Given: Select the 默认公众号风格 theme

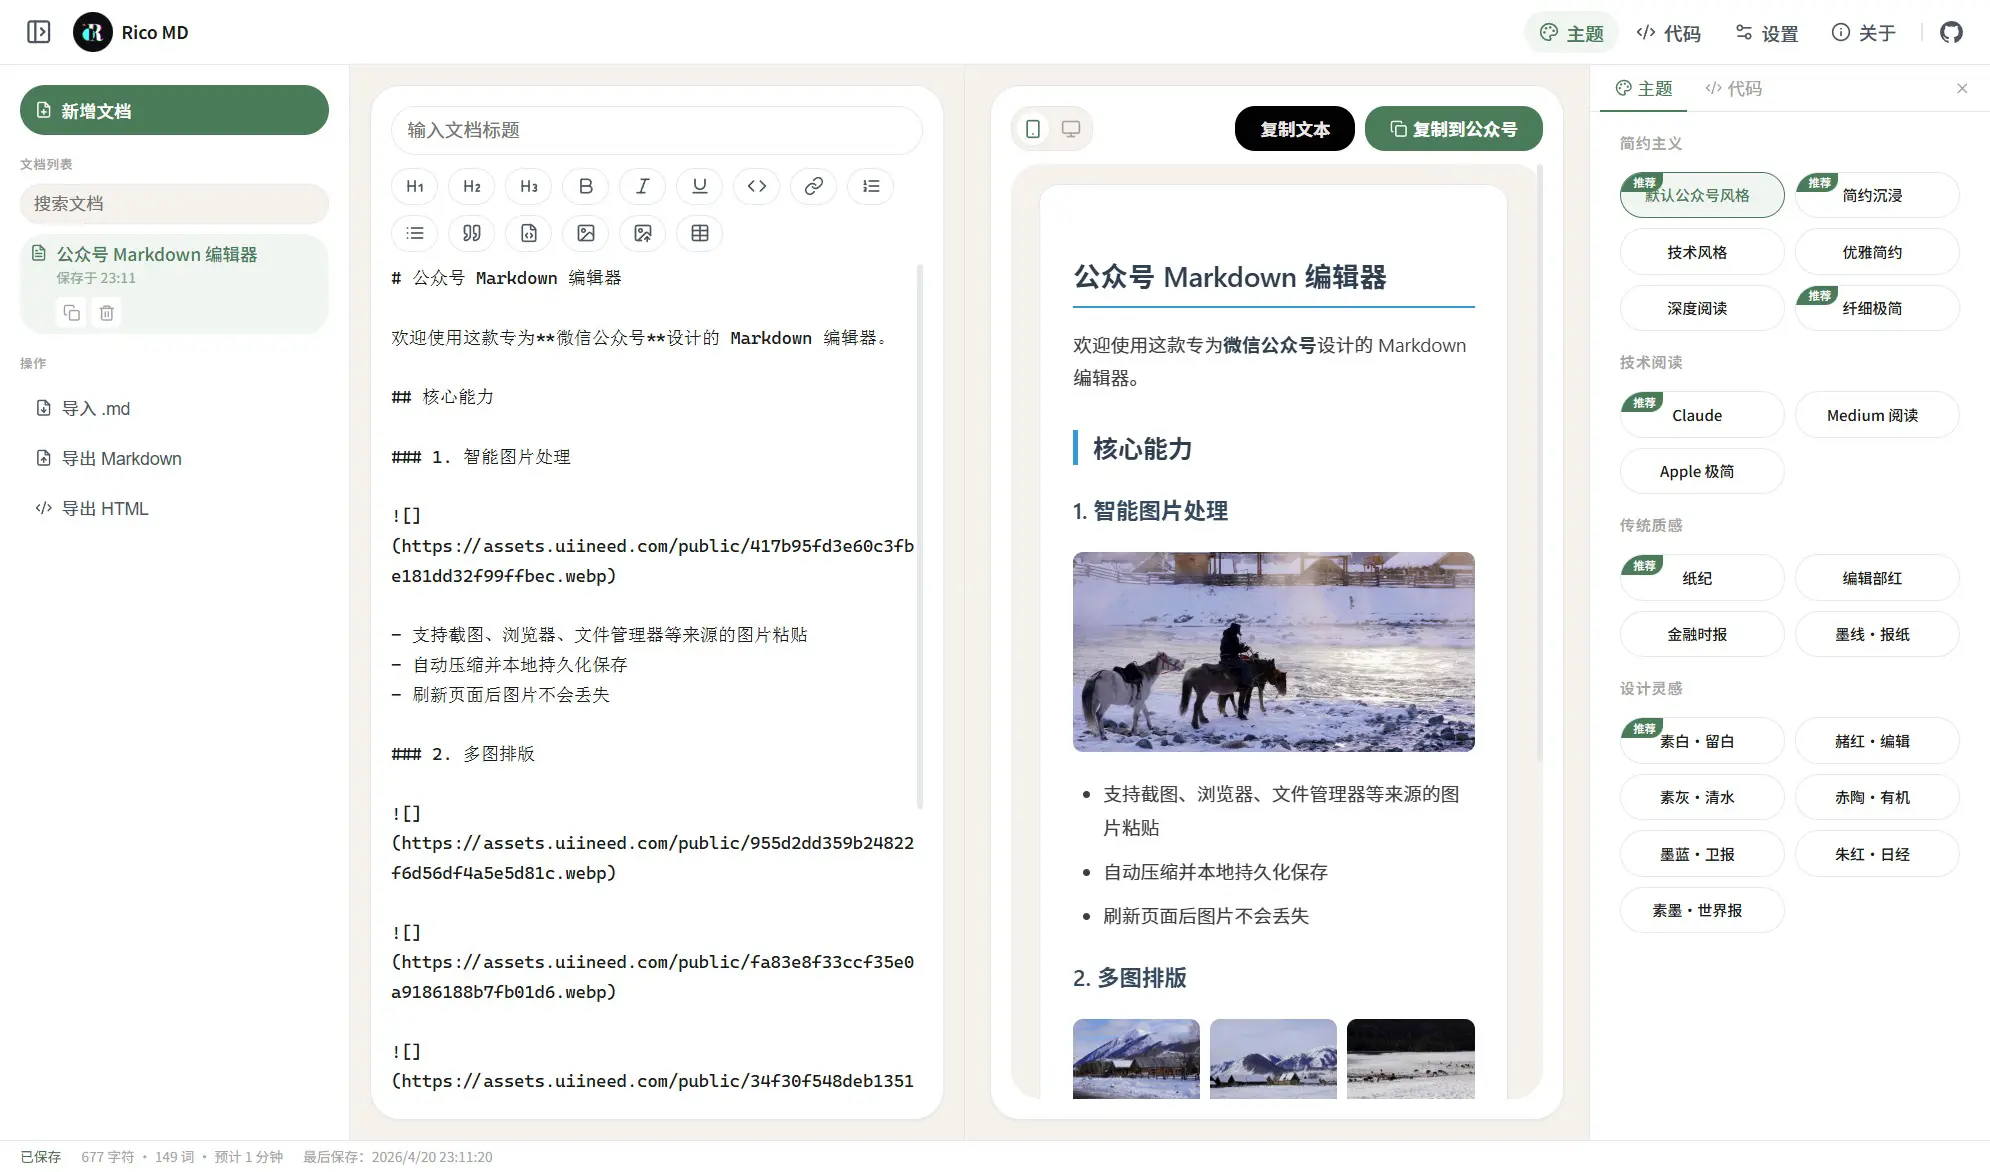Looking at the screenshot, I should click(x=1702, y=195).
